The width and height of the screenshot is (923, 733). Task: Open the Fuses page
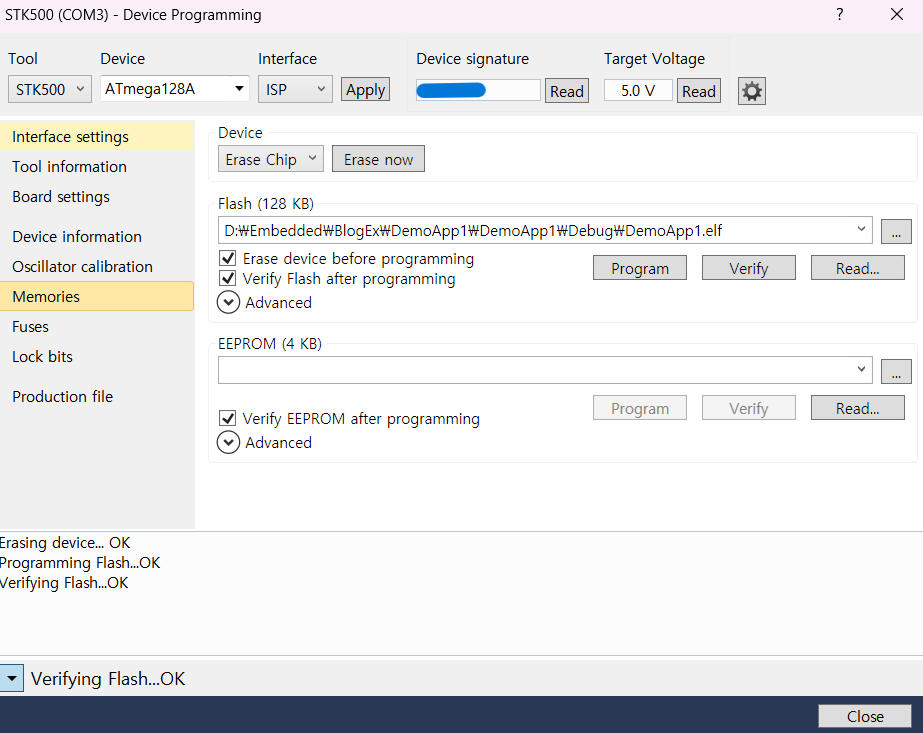point(97,327)
